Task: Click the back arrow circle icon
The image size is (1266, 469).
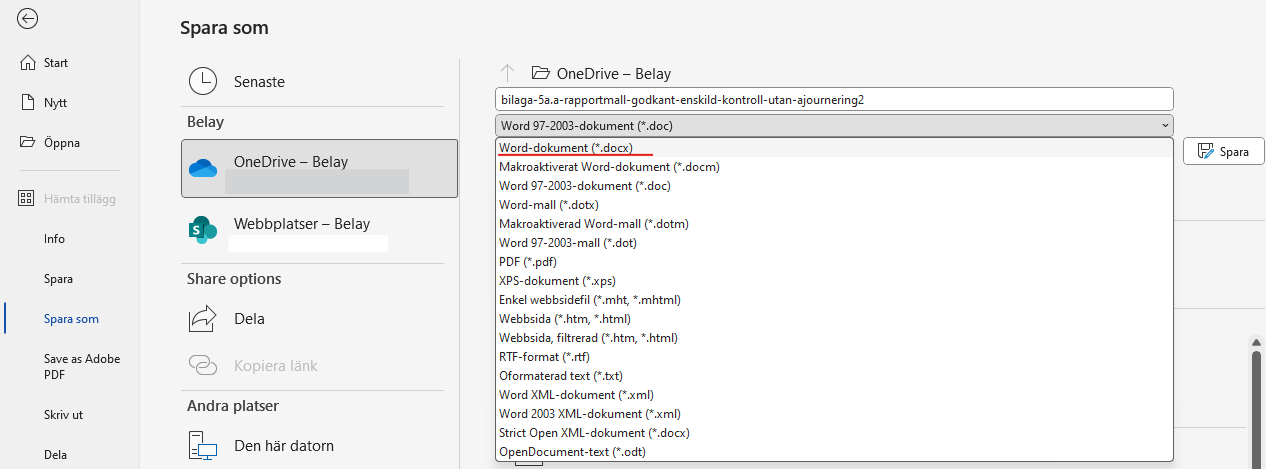Action: [x=28, y=18]
